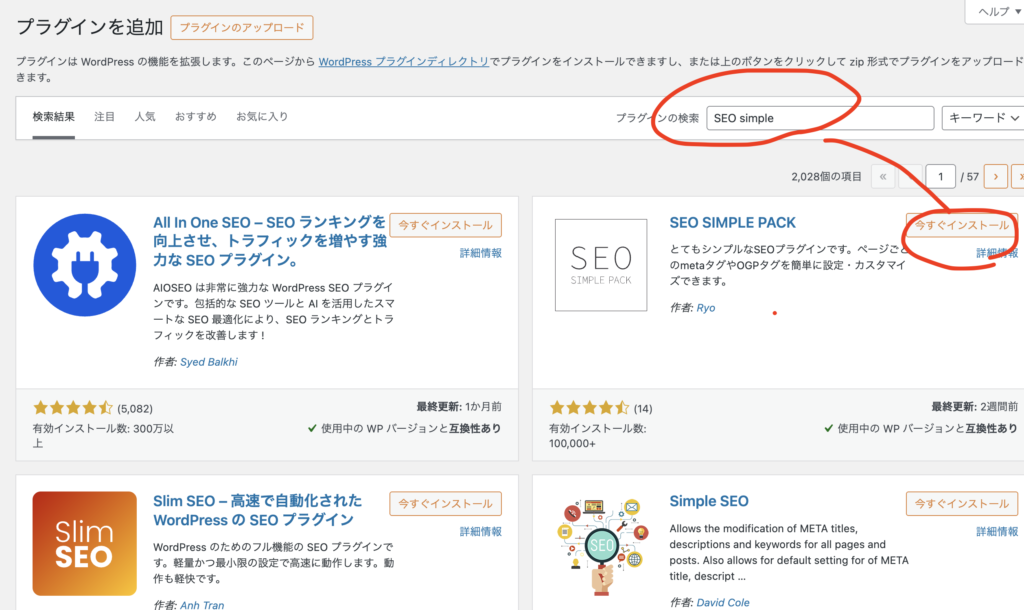Click the プラグインのアップロード button

[242, 28]
